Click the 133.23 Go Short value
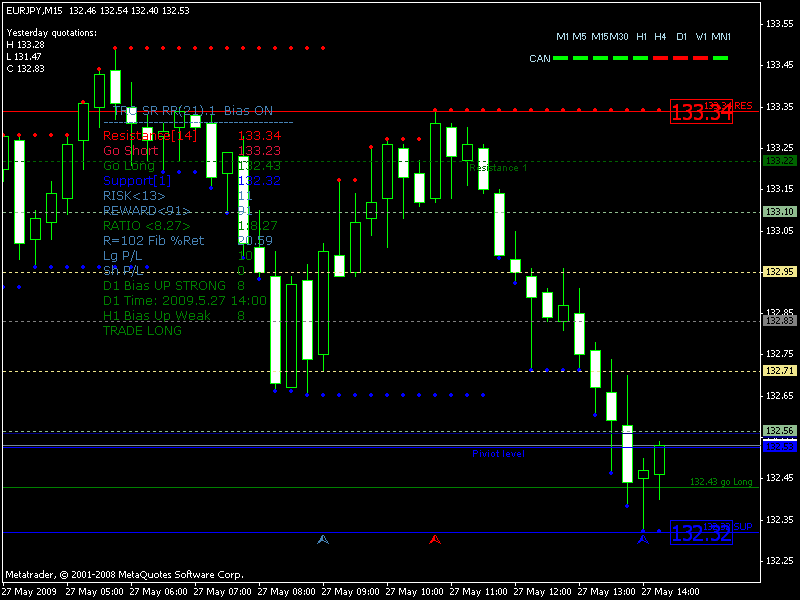Viewport: 800px width, 600px height. point(260,151)
